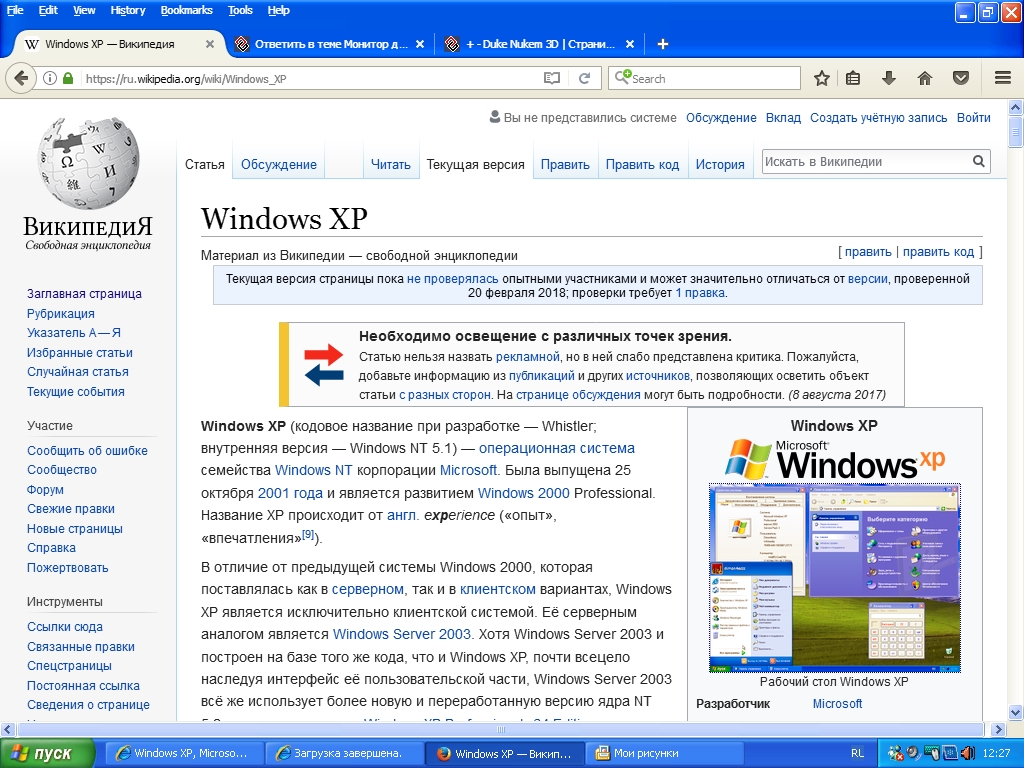Open Свежие правки sidebar link
Viewport: 1024px width, 768px height.
(71, 509)
